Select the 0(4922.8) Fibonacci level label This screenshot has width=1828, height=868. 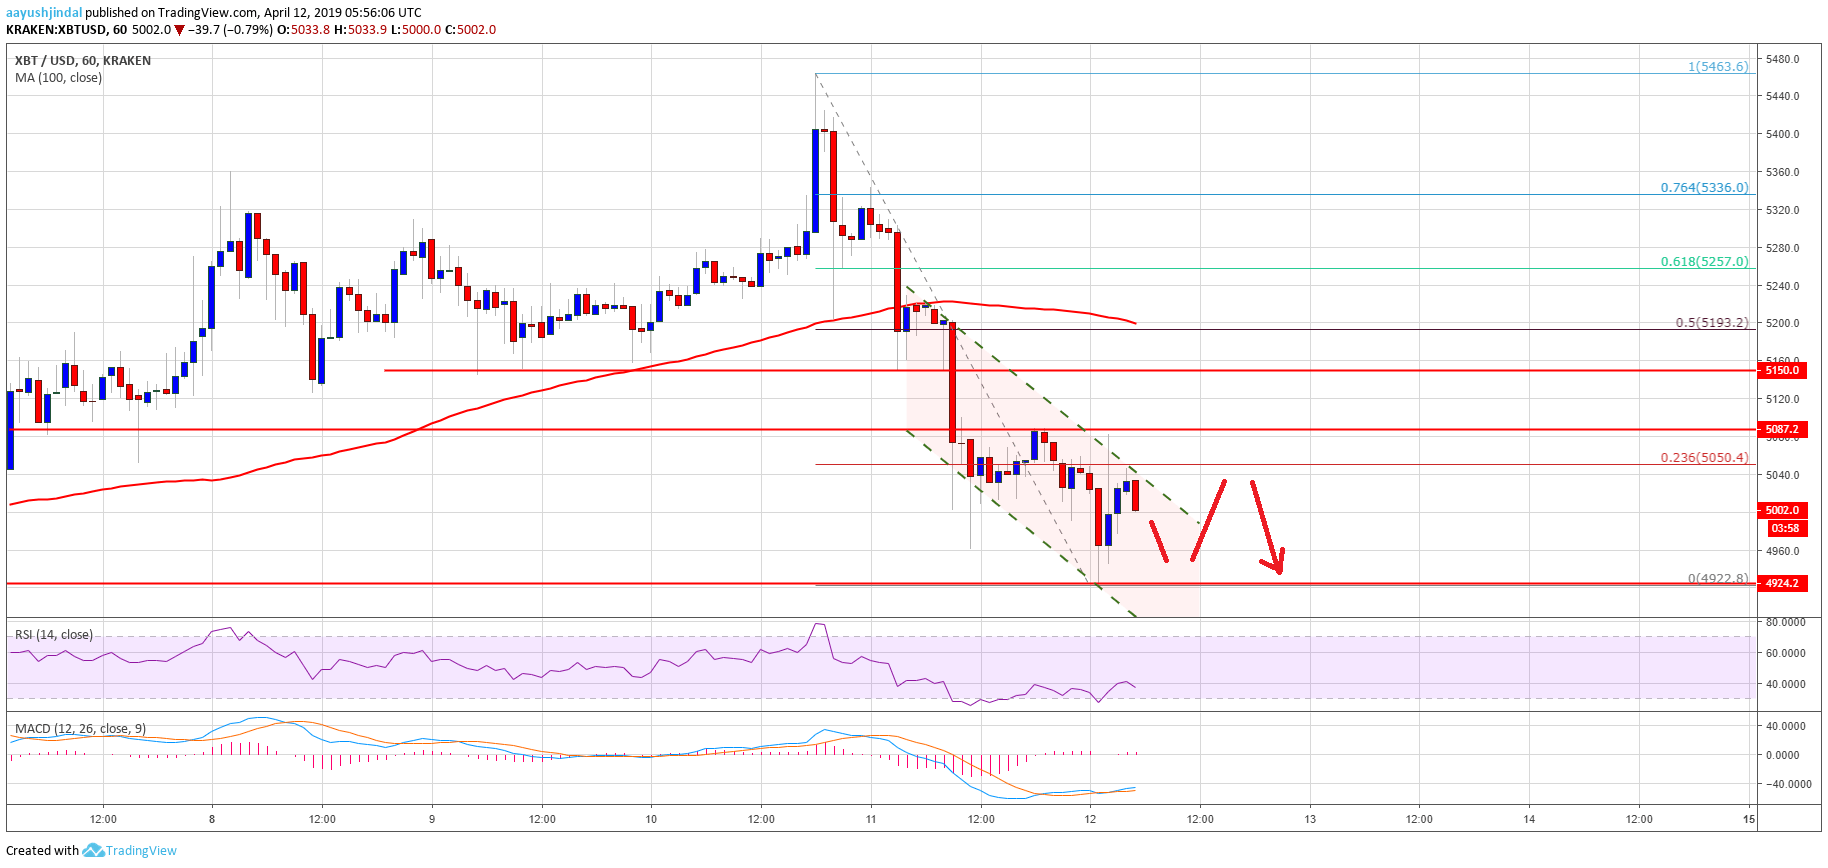(1718, 578)
